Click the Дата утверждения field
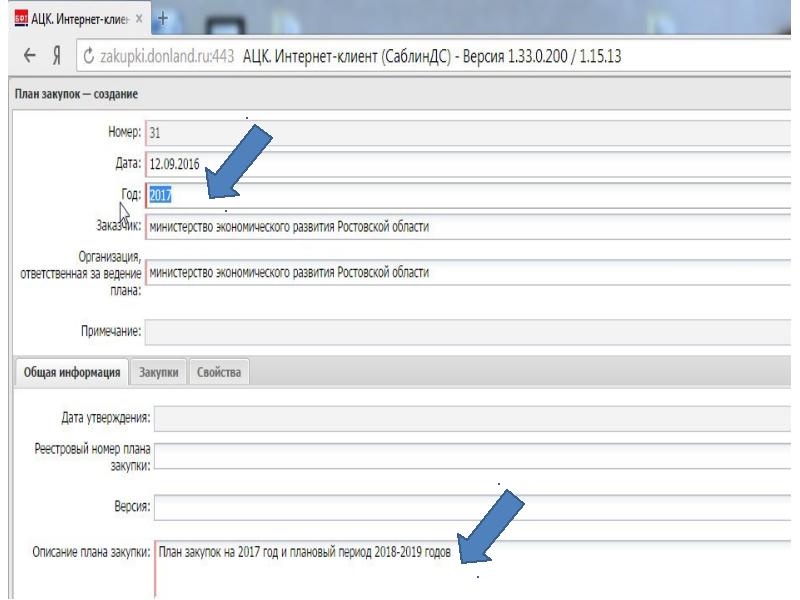This screenshot has height=600, width=800. pos(472,418)
